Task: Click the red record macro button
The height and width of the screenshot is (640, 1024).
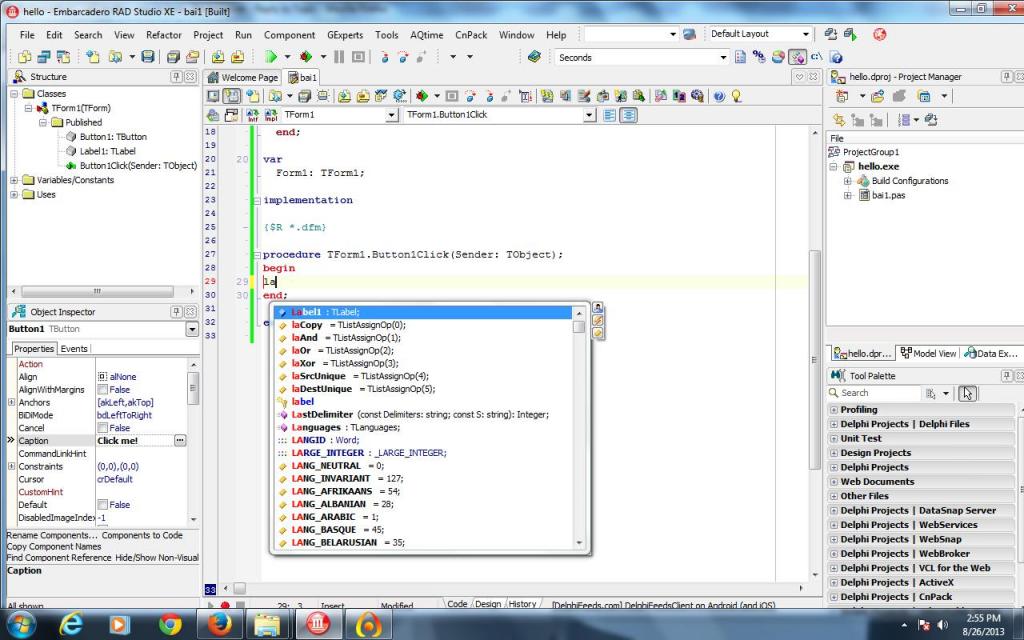Action: point(224,605)
